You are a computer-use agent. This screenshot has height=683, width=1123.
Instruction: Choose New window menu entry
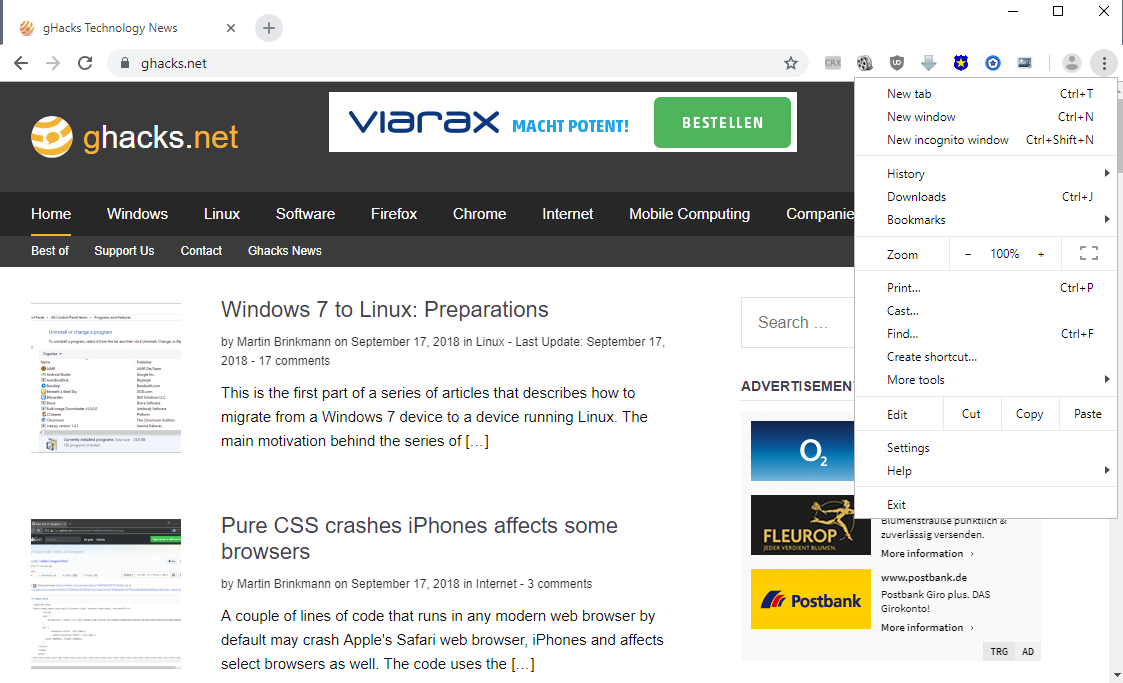click(986, 117)
